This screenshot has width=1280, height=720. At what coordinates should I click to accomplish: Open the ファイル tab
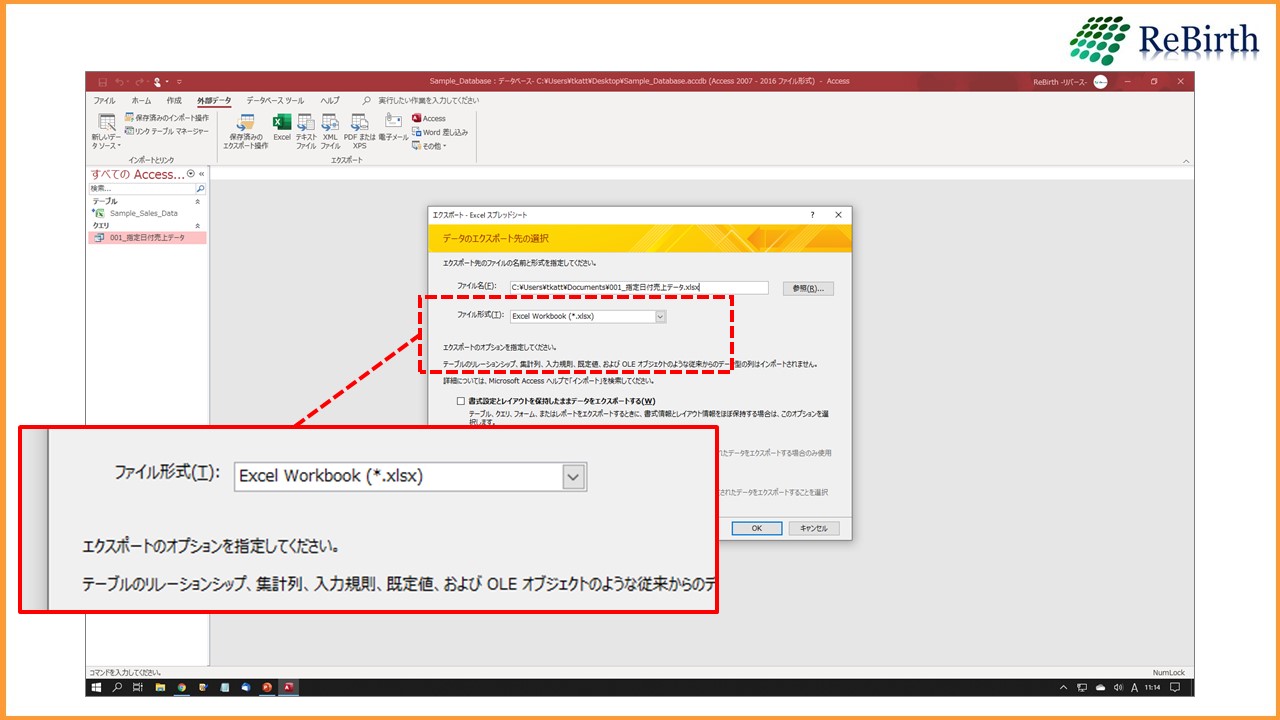click(x=104, y=100)
